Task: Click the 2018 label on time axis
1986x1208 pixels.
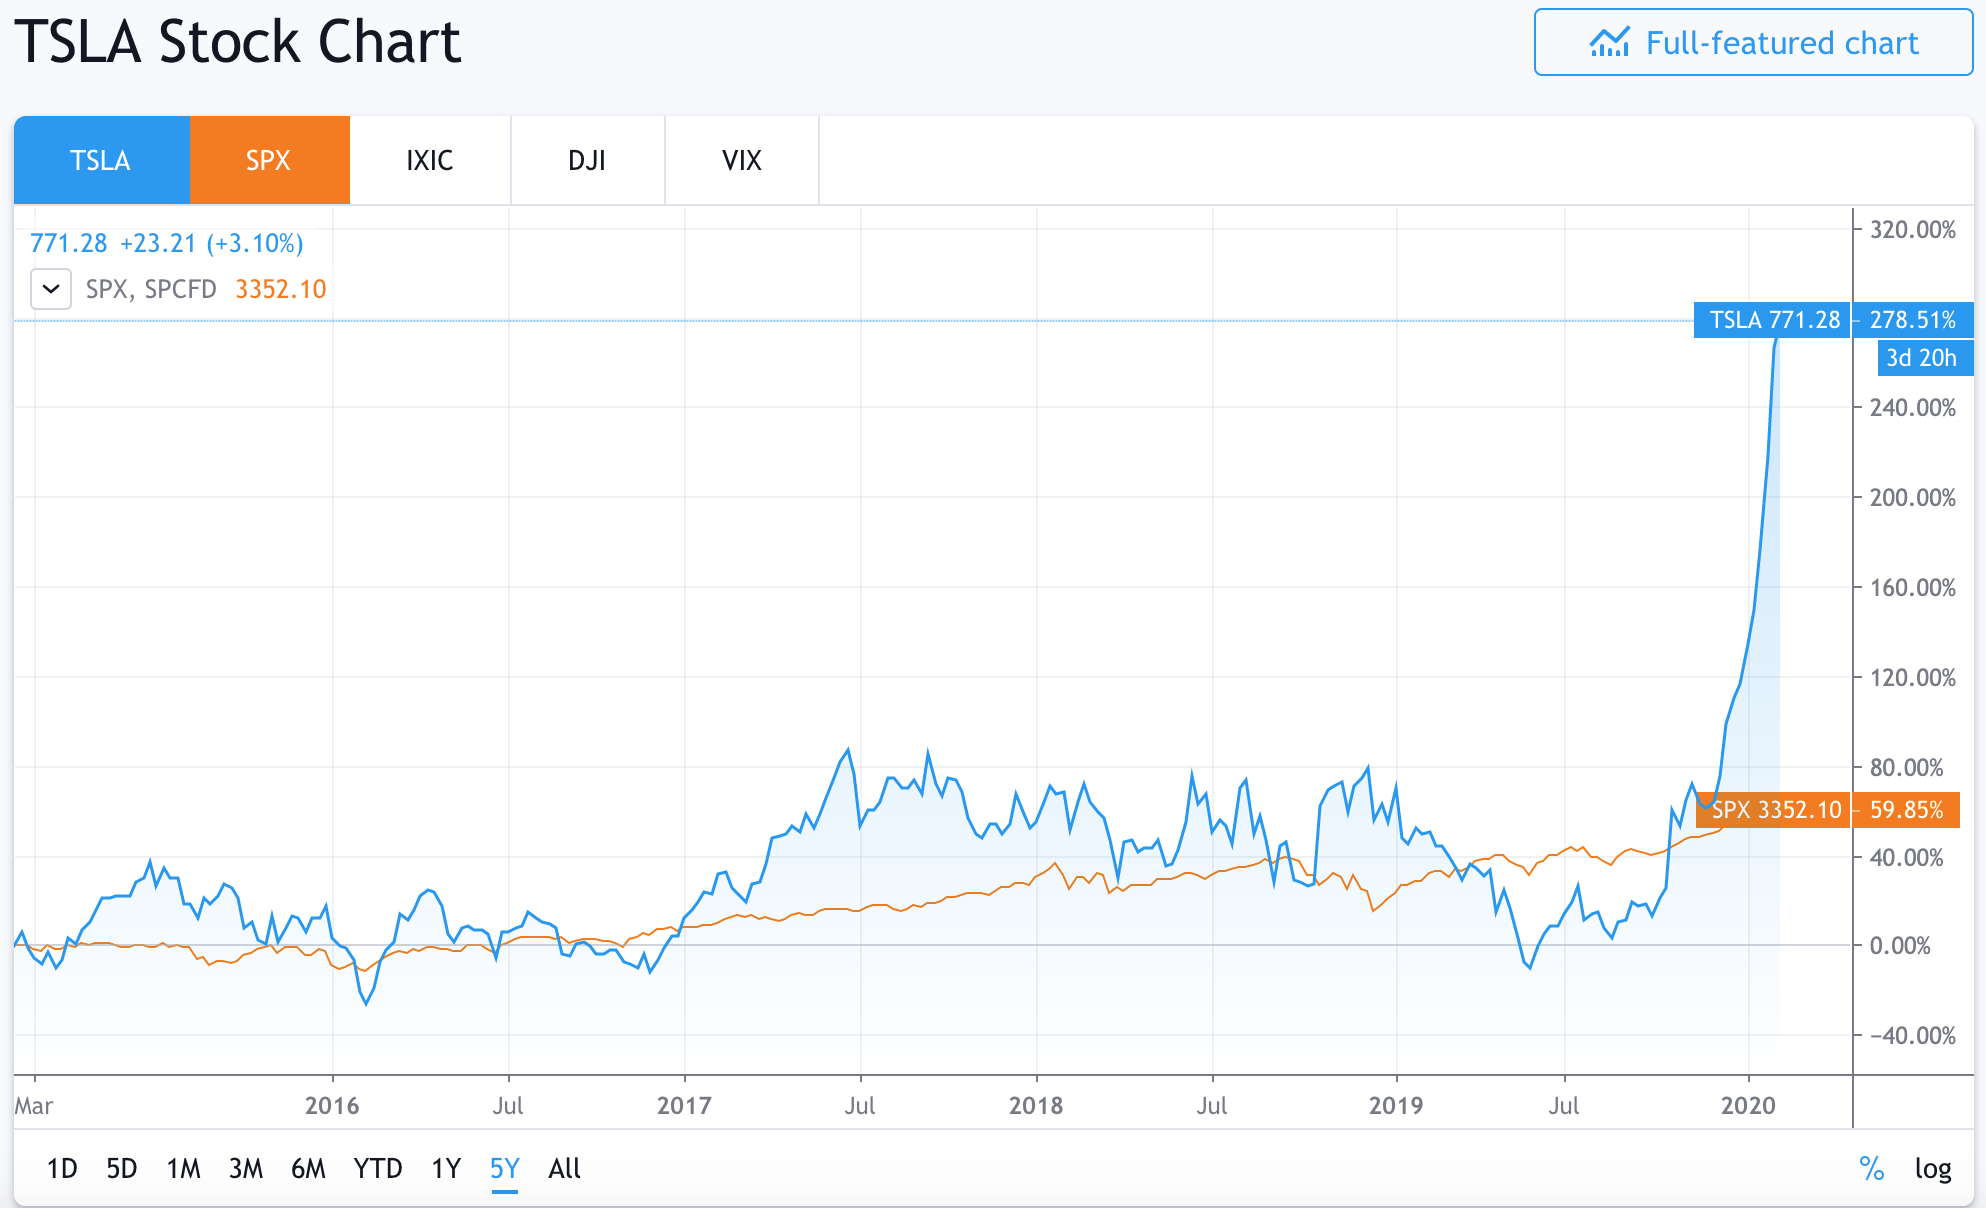Action: (1036, 1105)
